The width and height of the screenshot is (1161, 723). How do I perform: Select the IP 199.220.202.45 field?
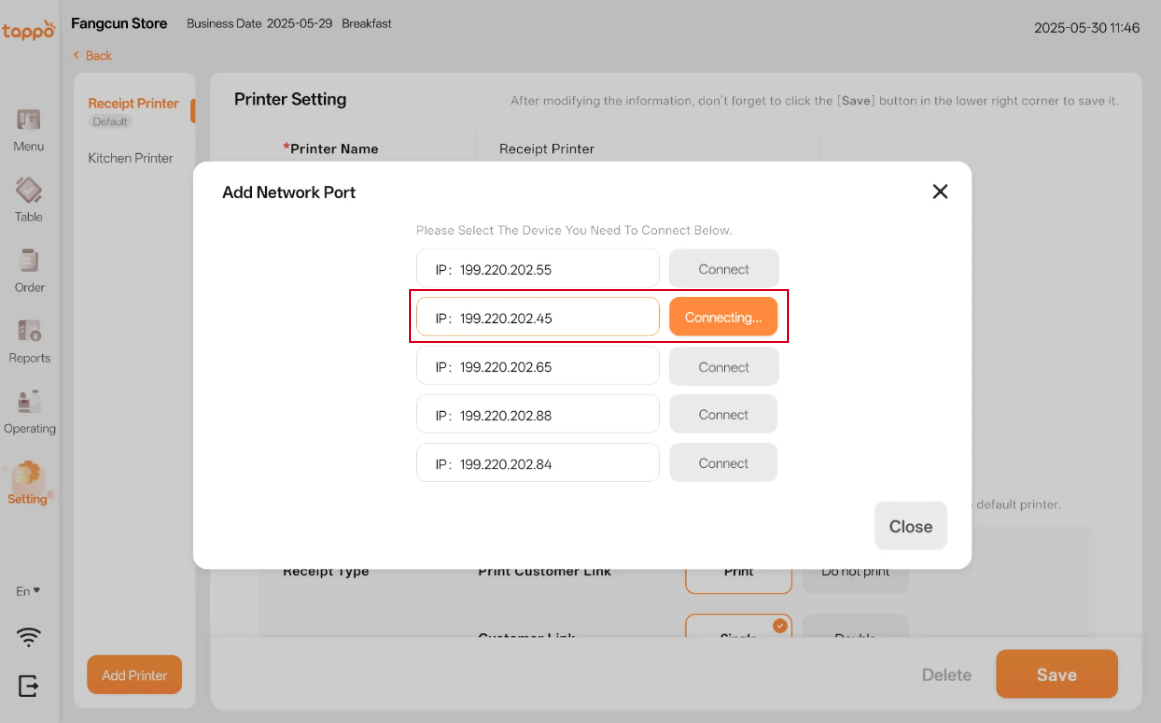pyautogui.click(x=538, y=318)
